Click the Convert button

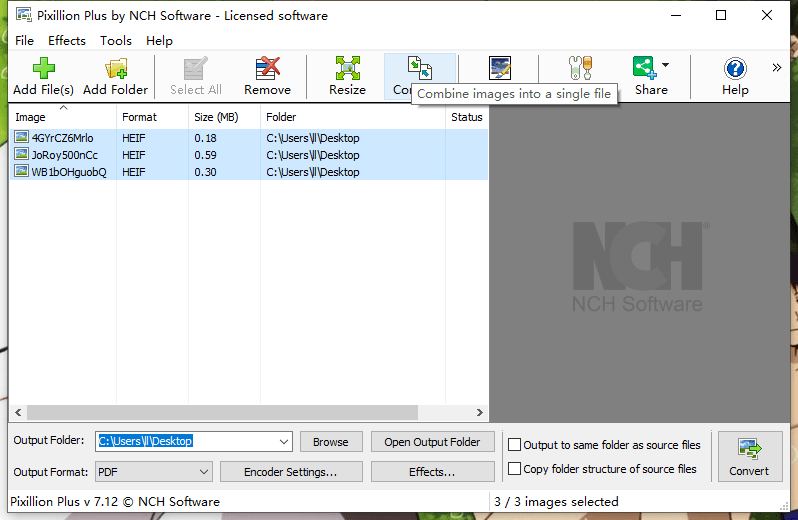(750, 456)
